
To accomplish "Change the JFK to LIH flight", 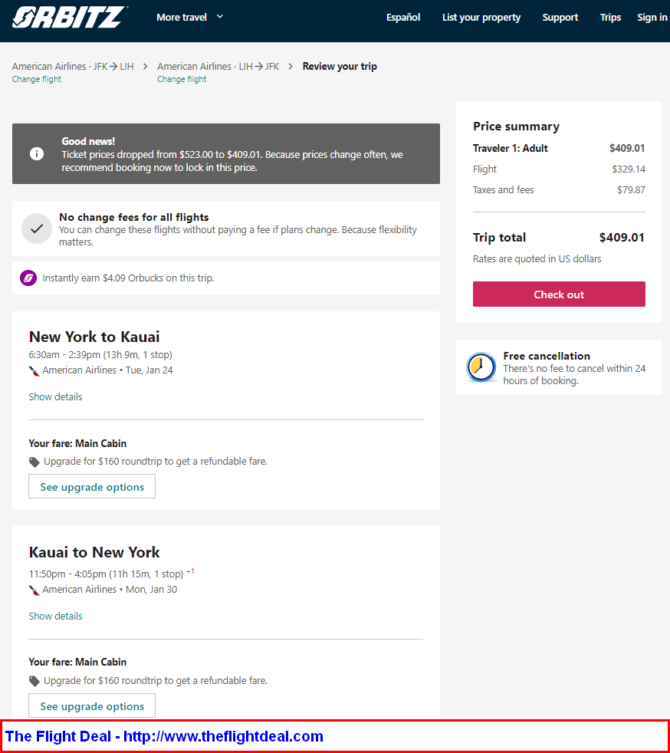I will [x=37, y=79].
